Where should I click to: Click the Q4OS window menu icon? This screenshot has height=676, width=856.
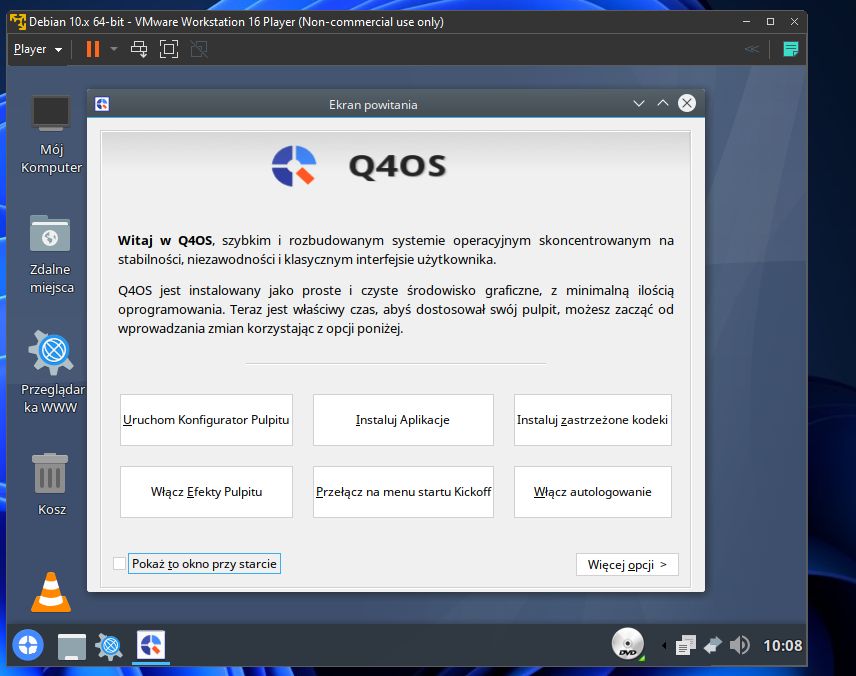(102, 104)
